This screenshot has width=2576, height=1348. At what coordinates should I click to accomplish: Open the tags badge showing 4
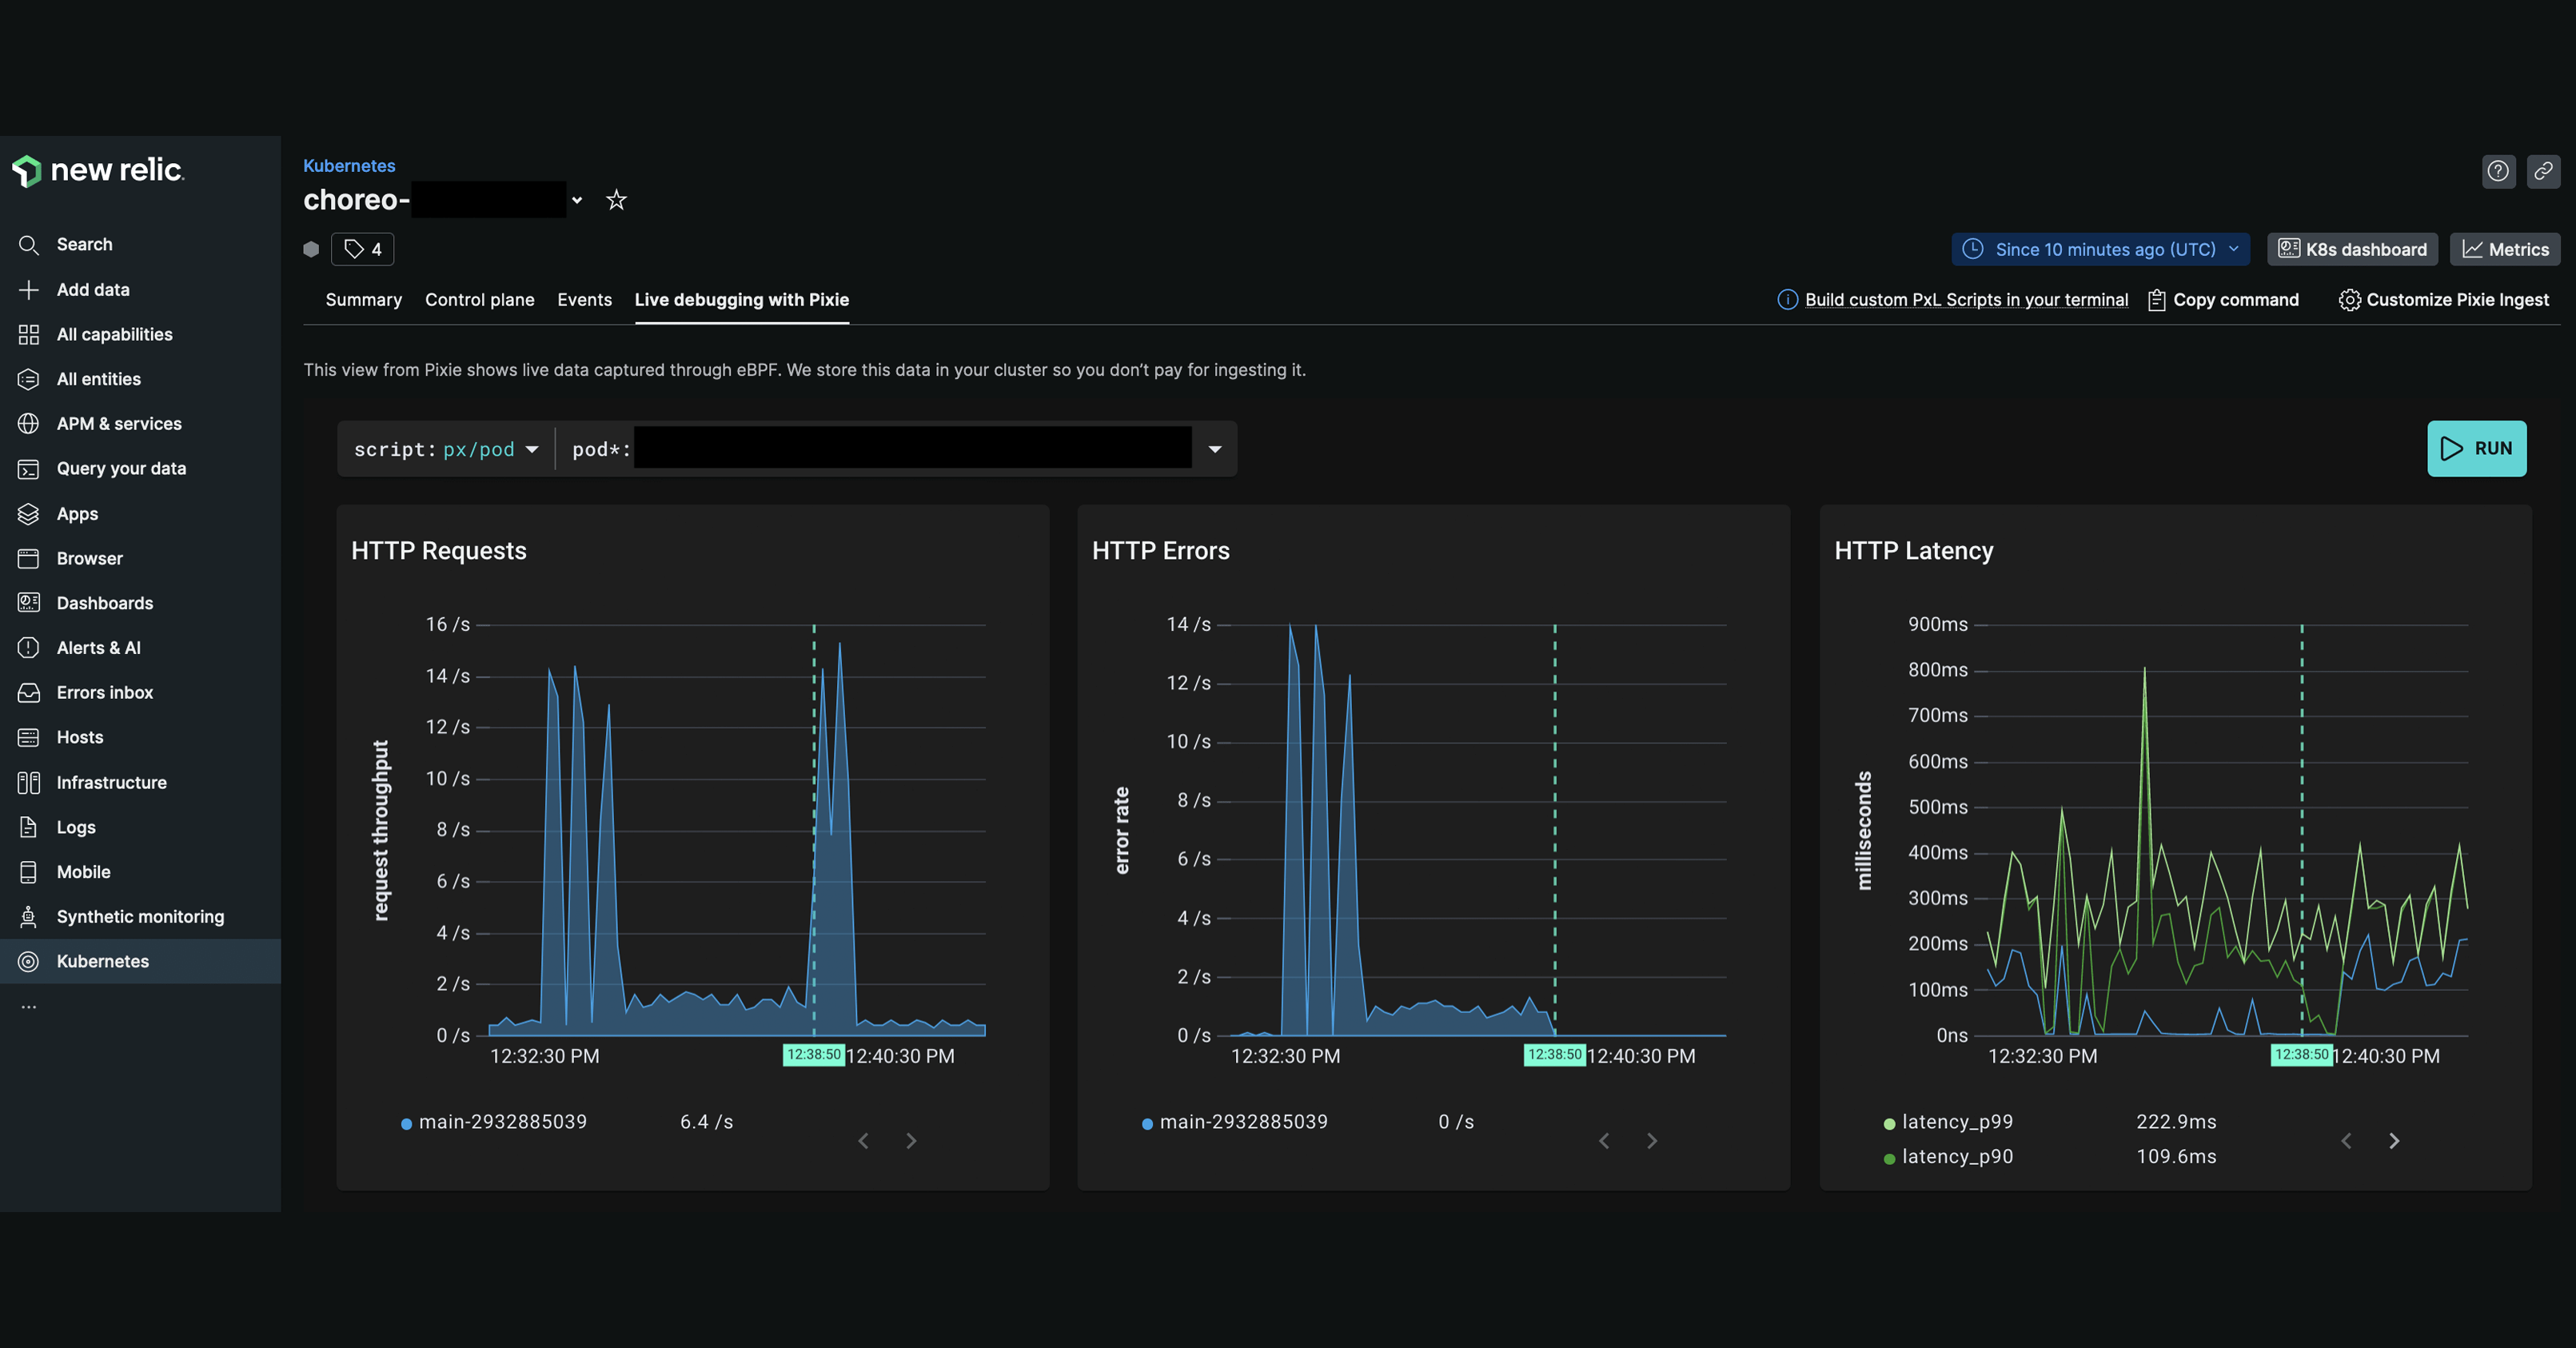(362, 249)
